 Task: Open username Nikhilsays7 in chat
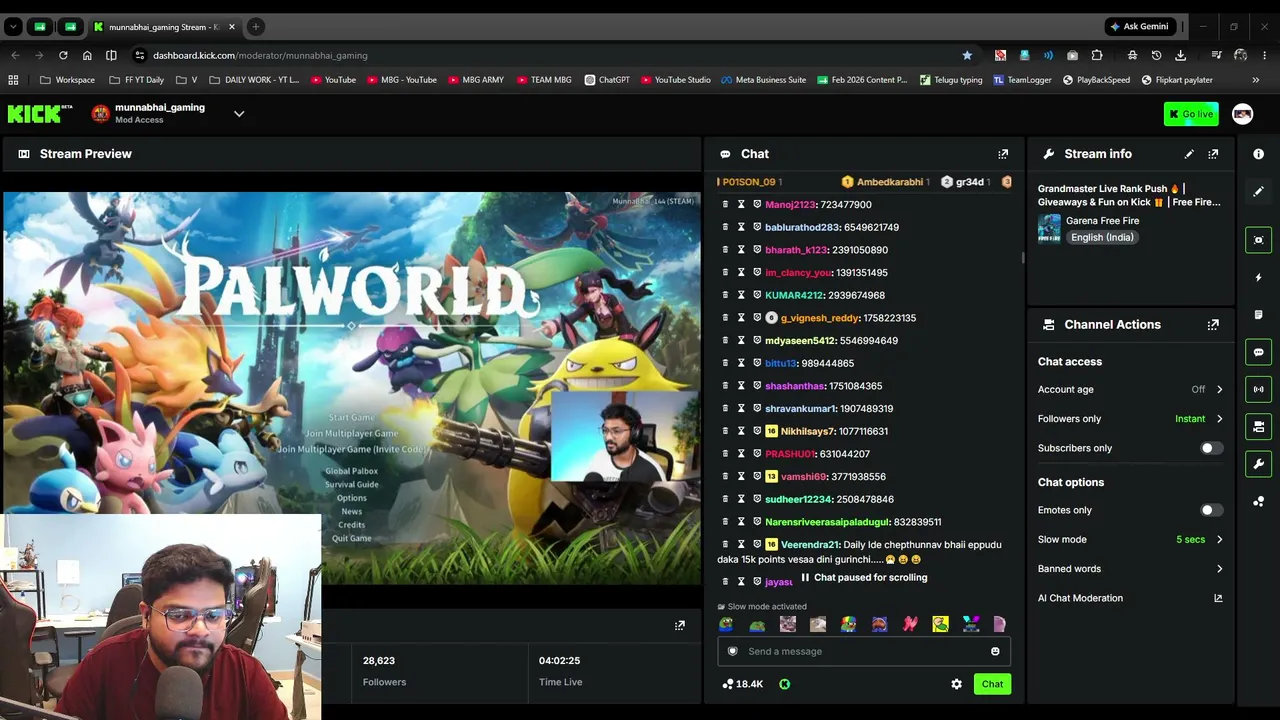[807, 432]
